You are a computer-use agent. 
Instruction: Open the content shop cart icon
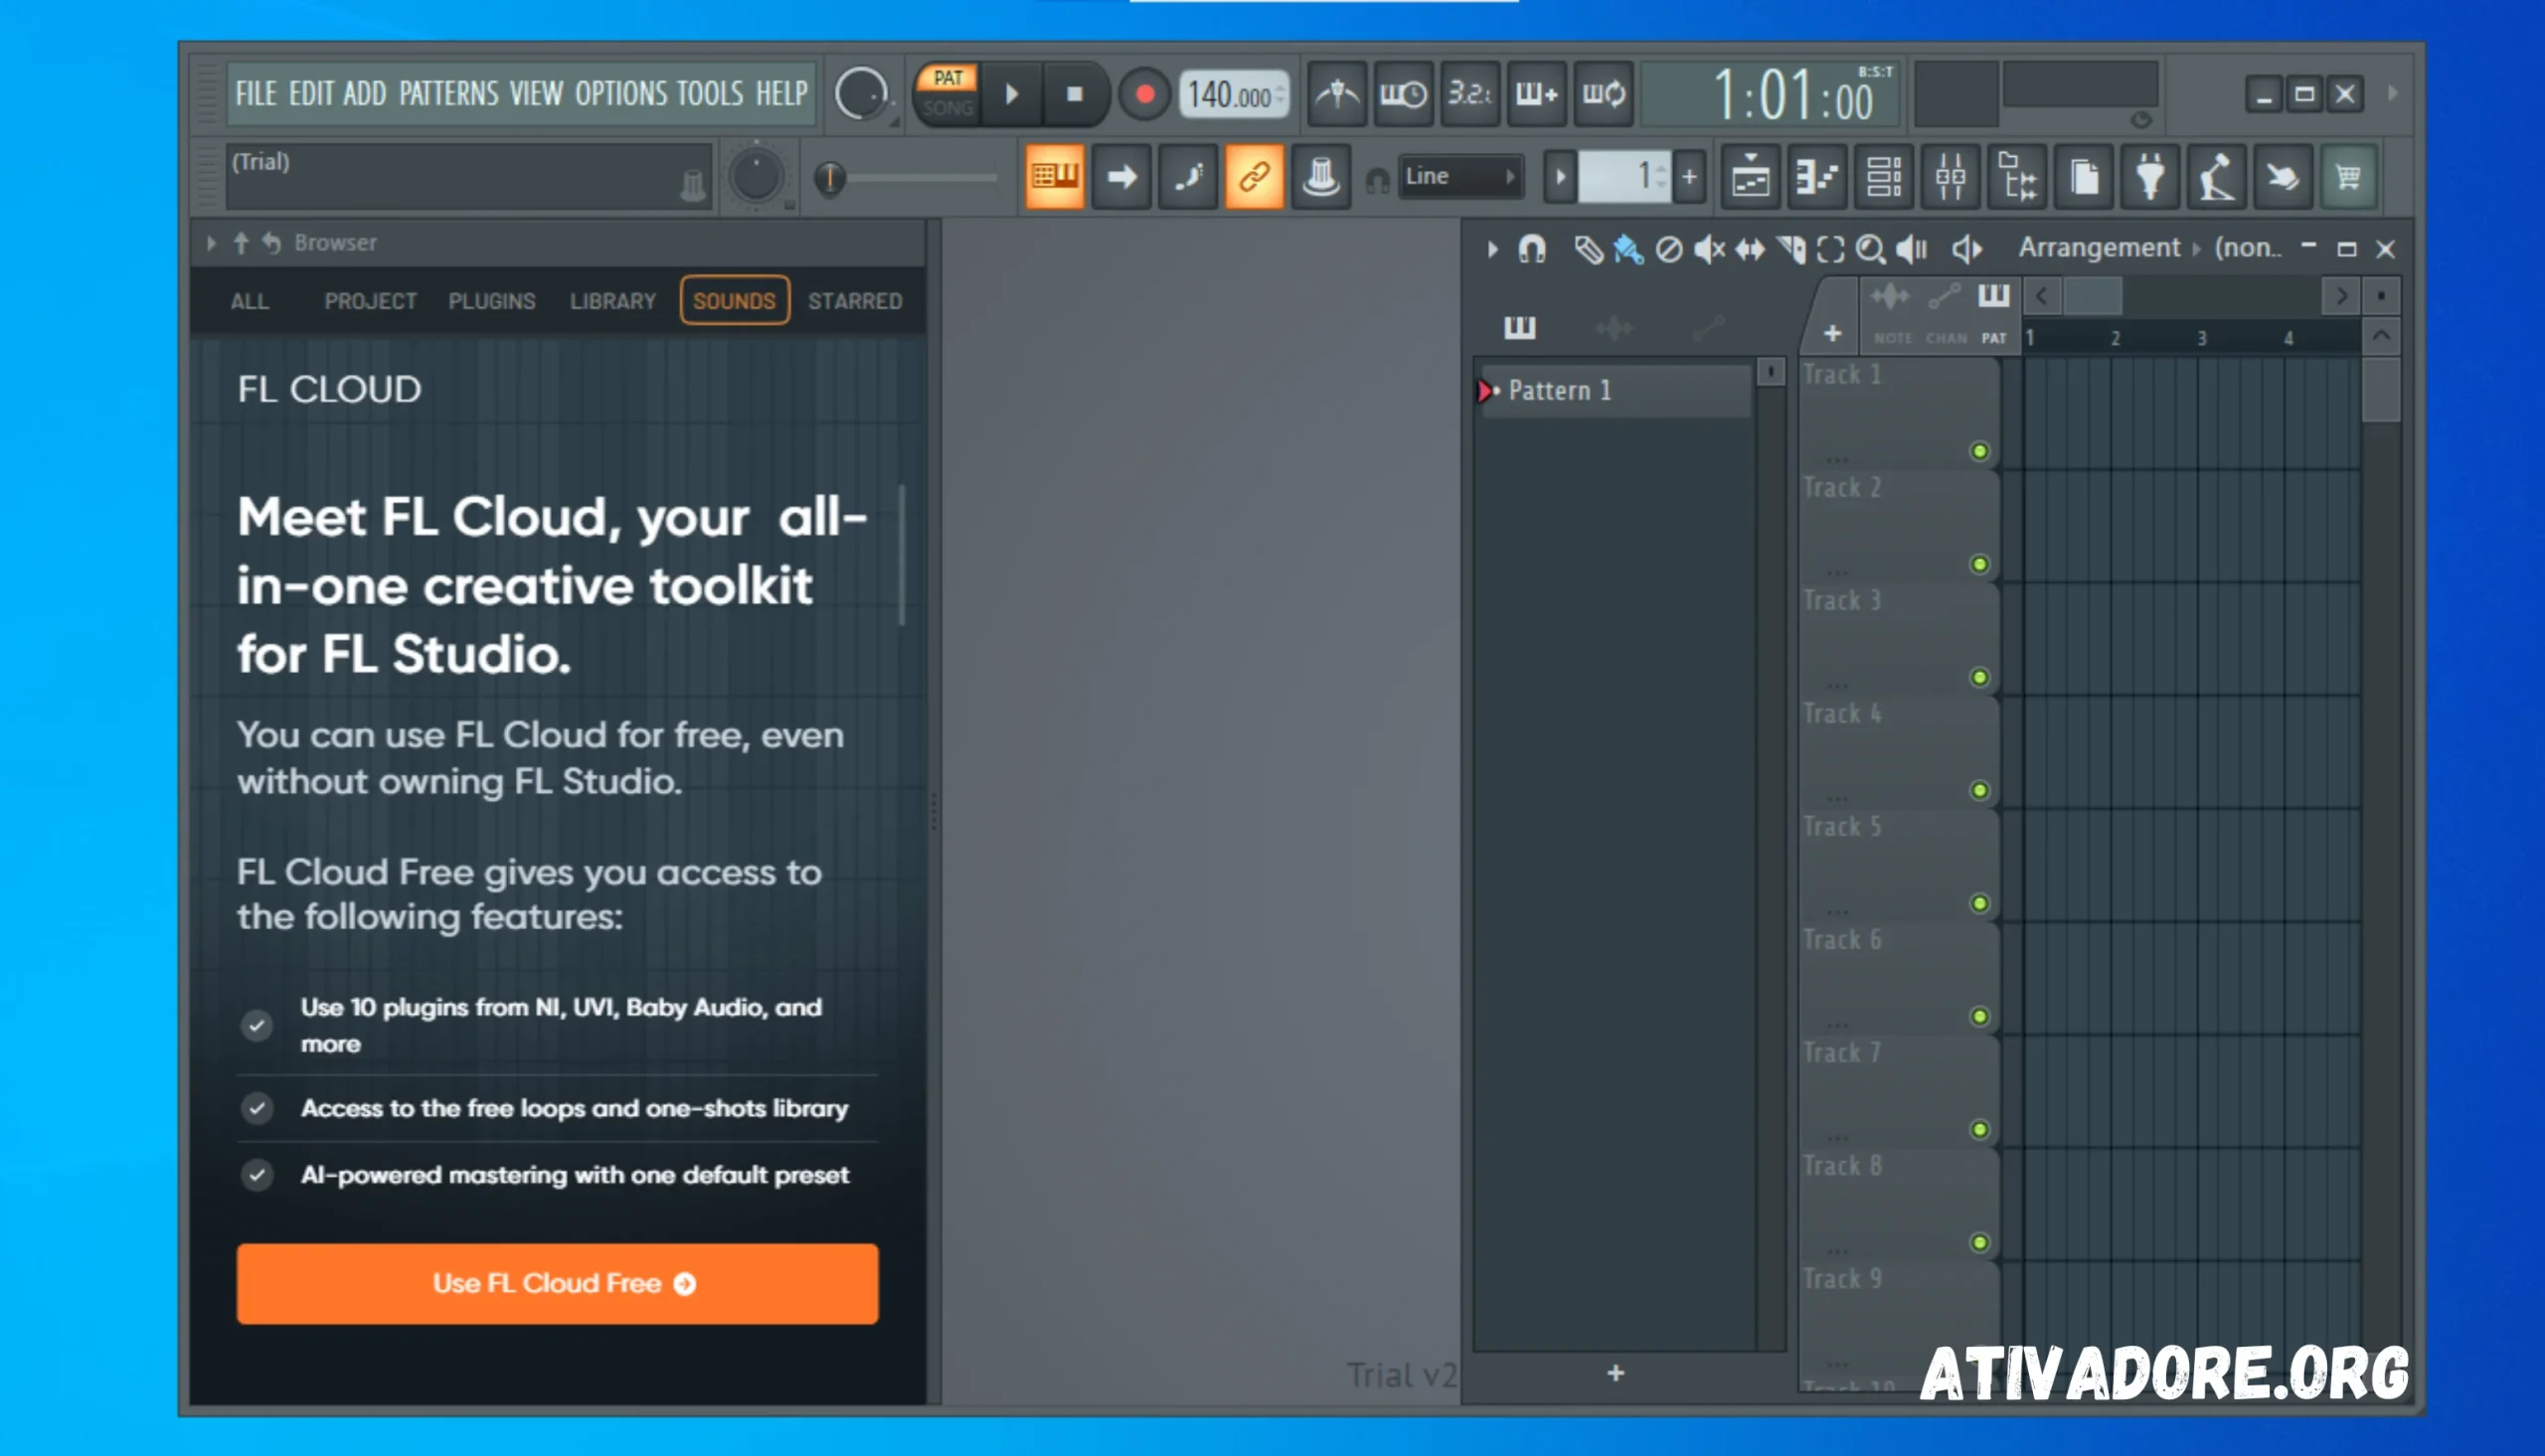(2349, 177)
